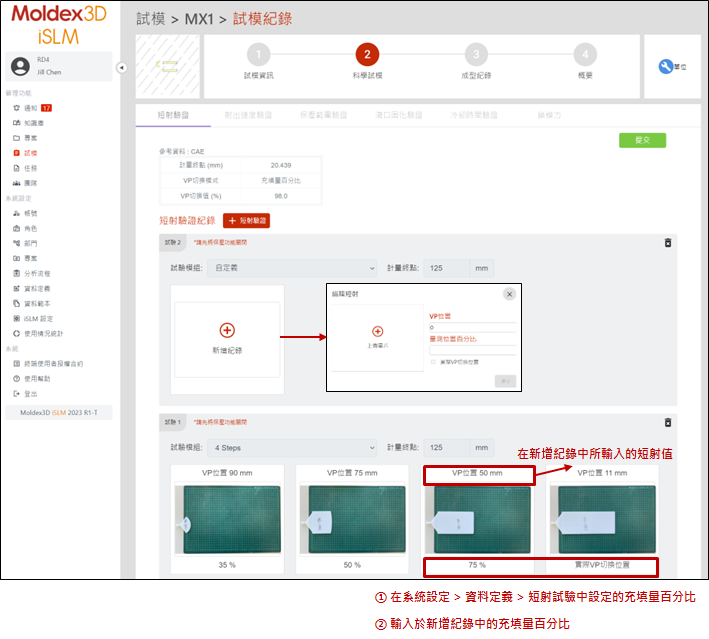Open 通知 notifications in the sidebar
Screen dimensions: 709x639
click(31, 108)
